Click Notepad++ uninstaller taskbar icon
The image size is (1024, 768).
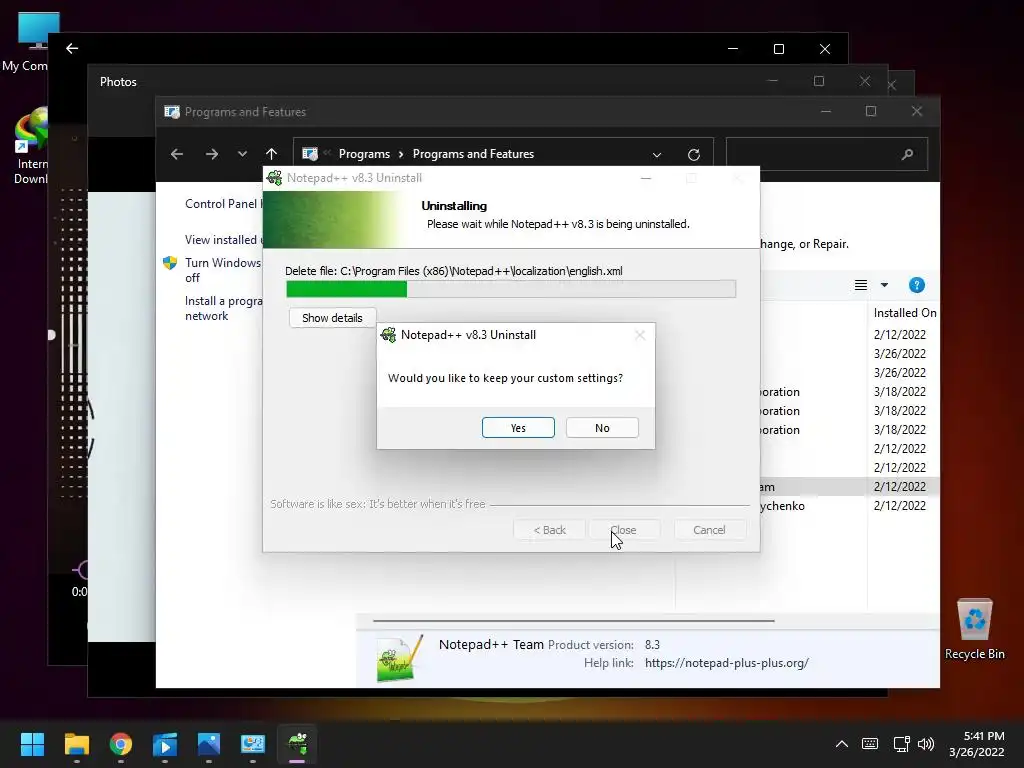pyautogui.click(x=297, y=744)
